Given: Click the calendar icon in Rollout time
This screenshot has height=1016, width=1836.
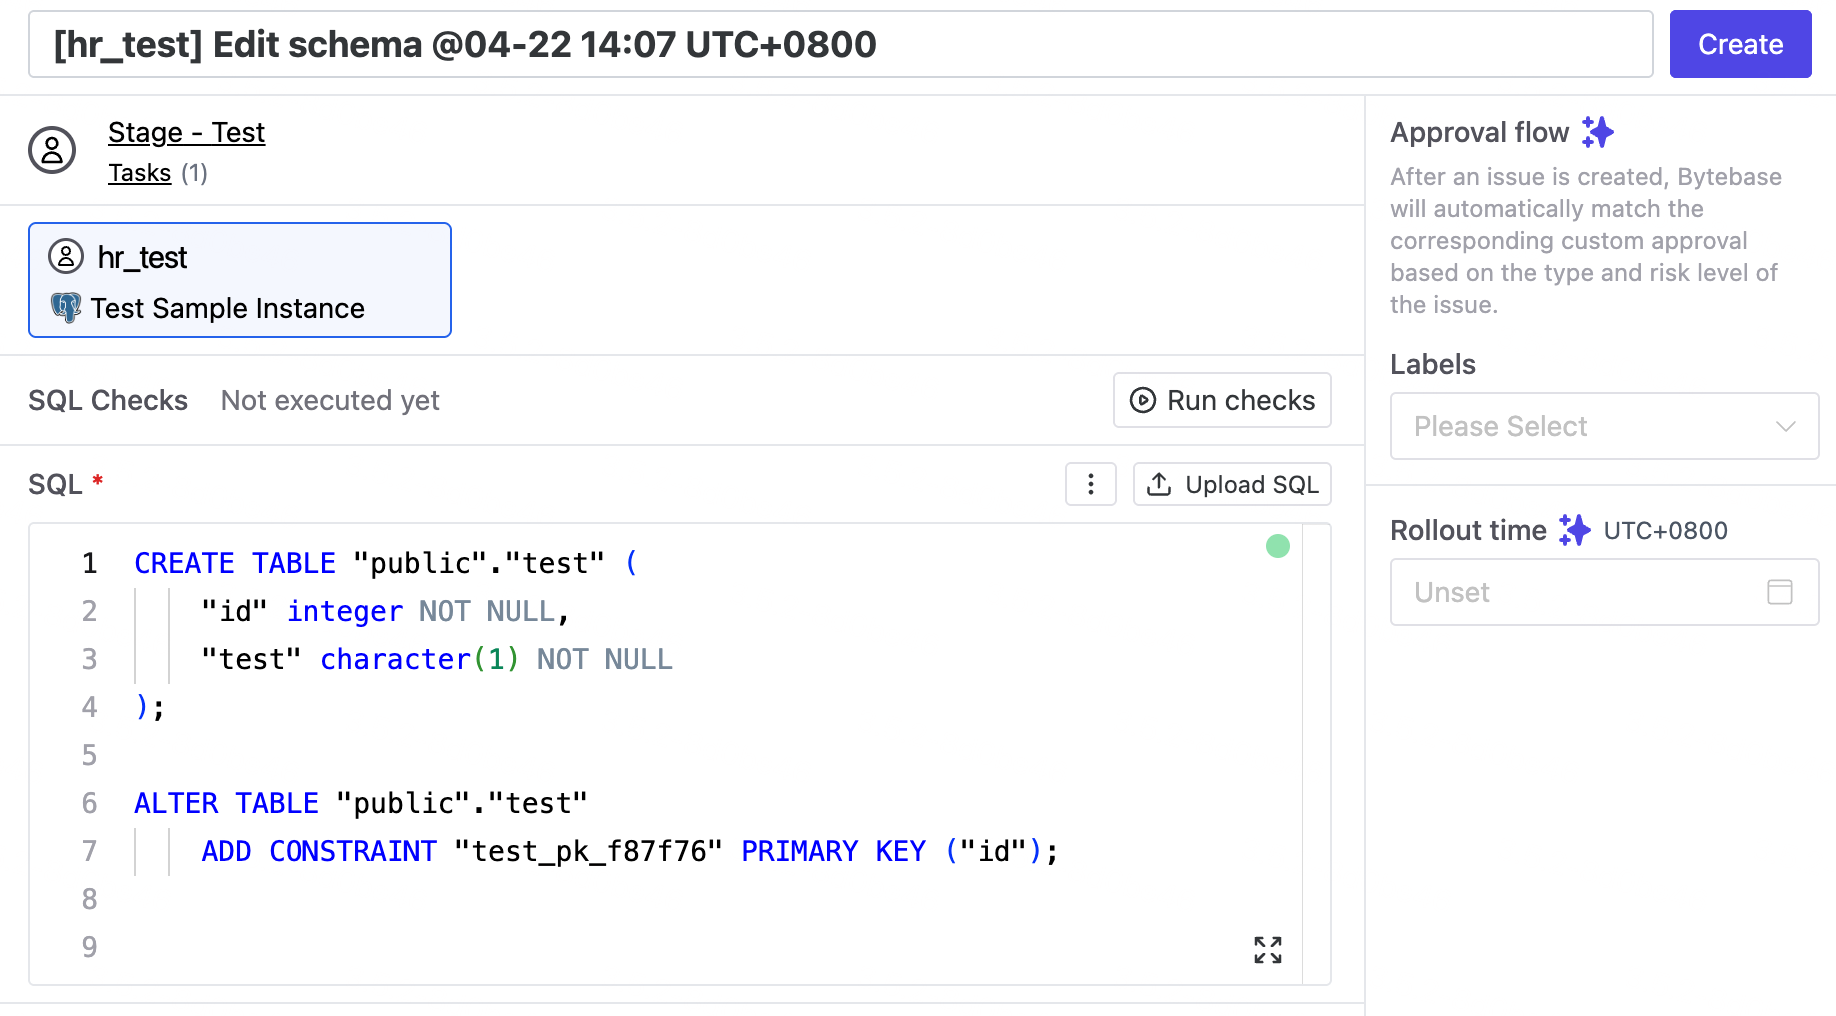Looking at the screenshot, I should point(1780,592).
